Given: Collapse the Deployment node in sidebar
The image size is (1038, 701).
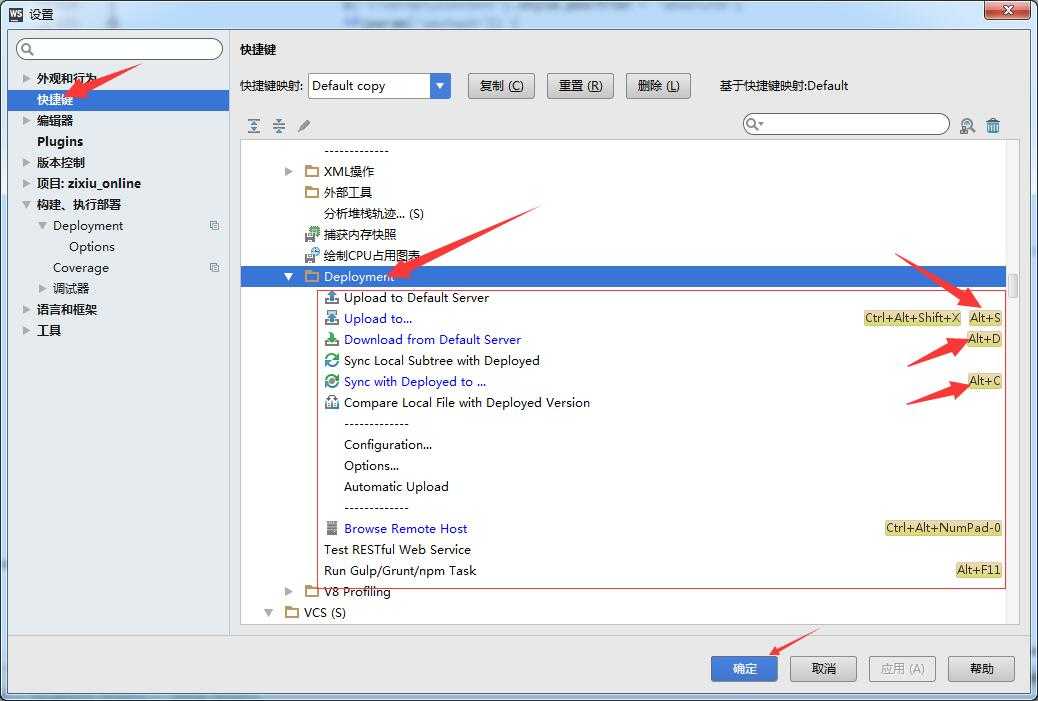Looking at the screenshot, I should [x=42, y=226].
